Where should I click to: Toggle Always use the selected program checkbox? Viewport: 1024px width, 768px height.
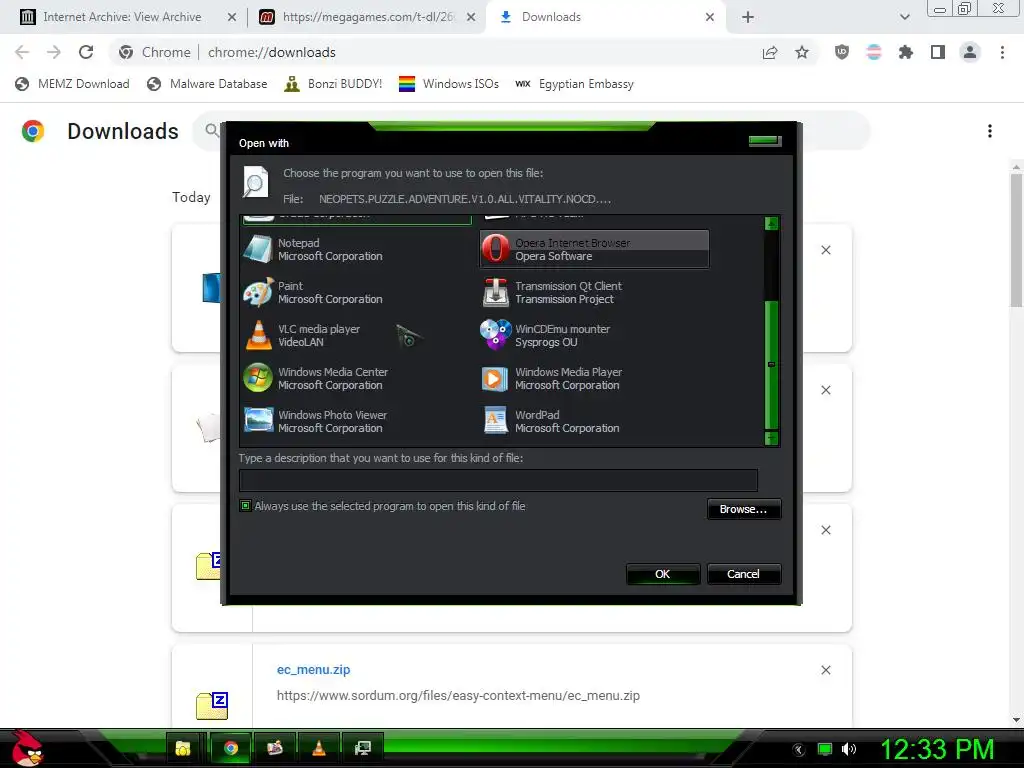pyautogui.click(x=246, y=505)
